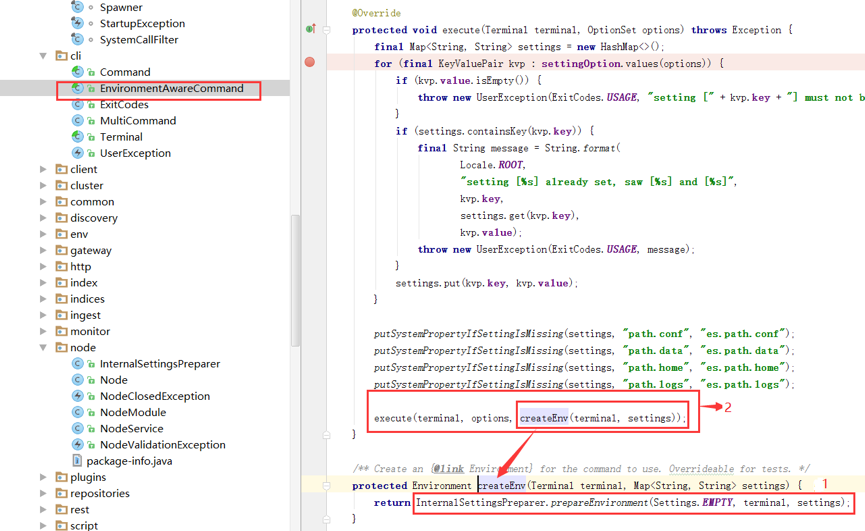The image size is (865, 531).
Task: Toggle the red breakpoint in the gutter
Action: 310,62
